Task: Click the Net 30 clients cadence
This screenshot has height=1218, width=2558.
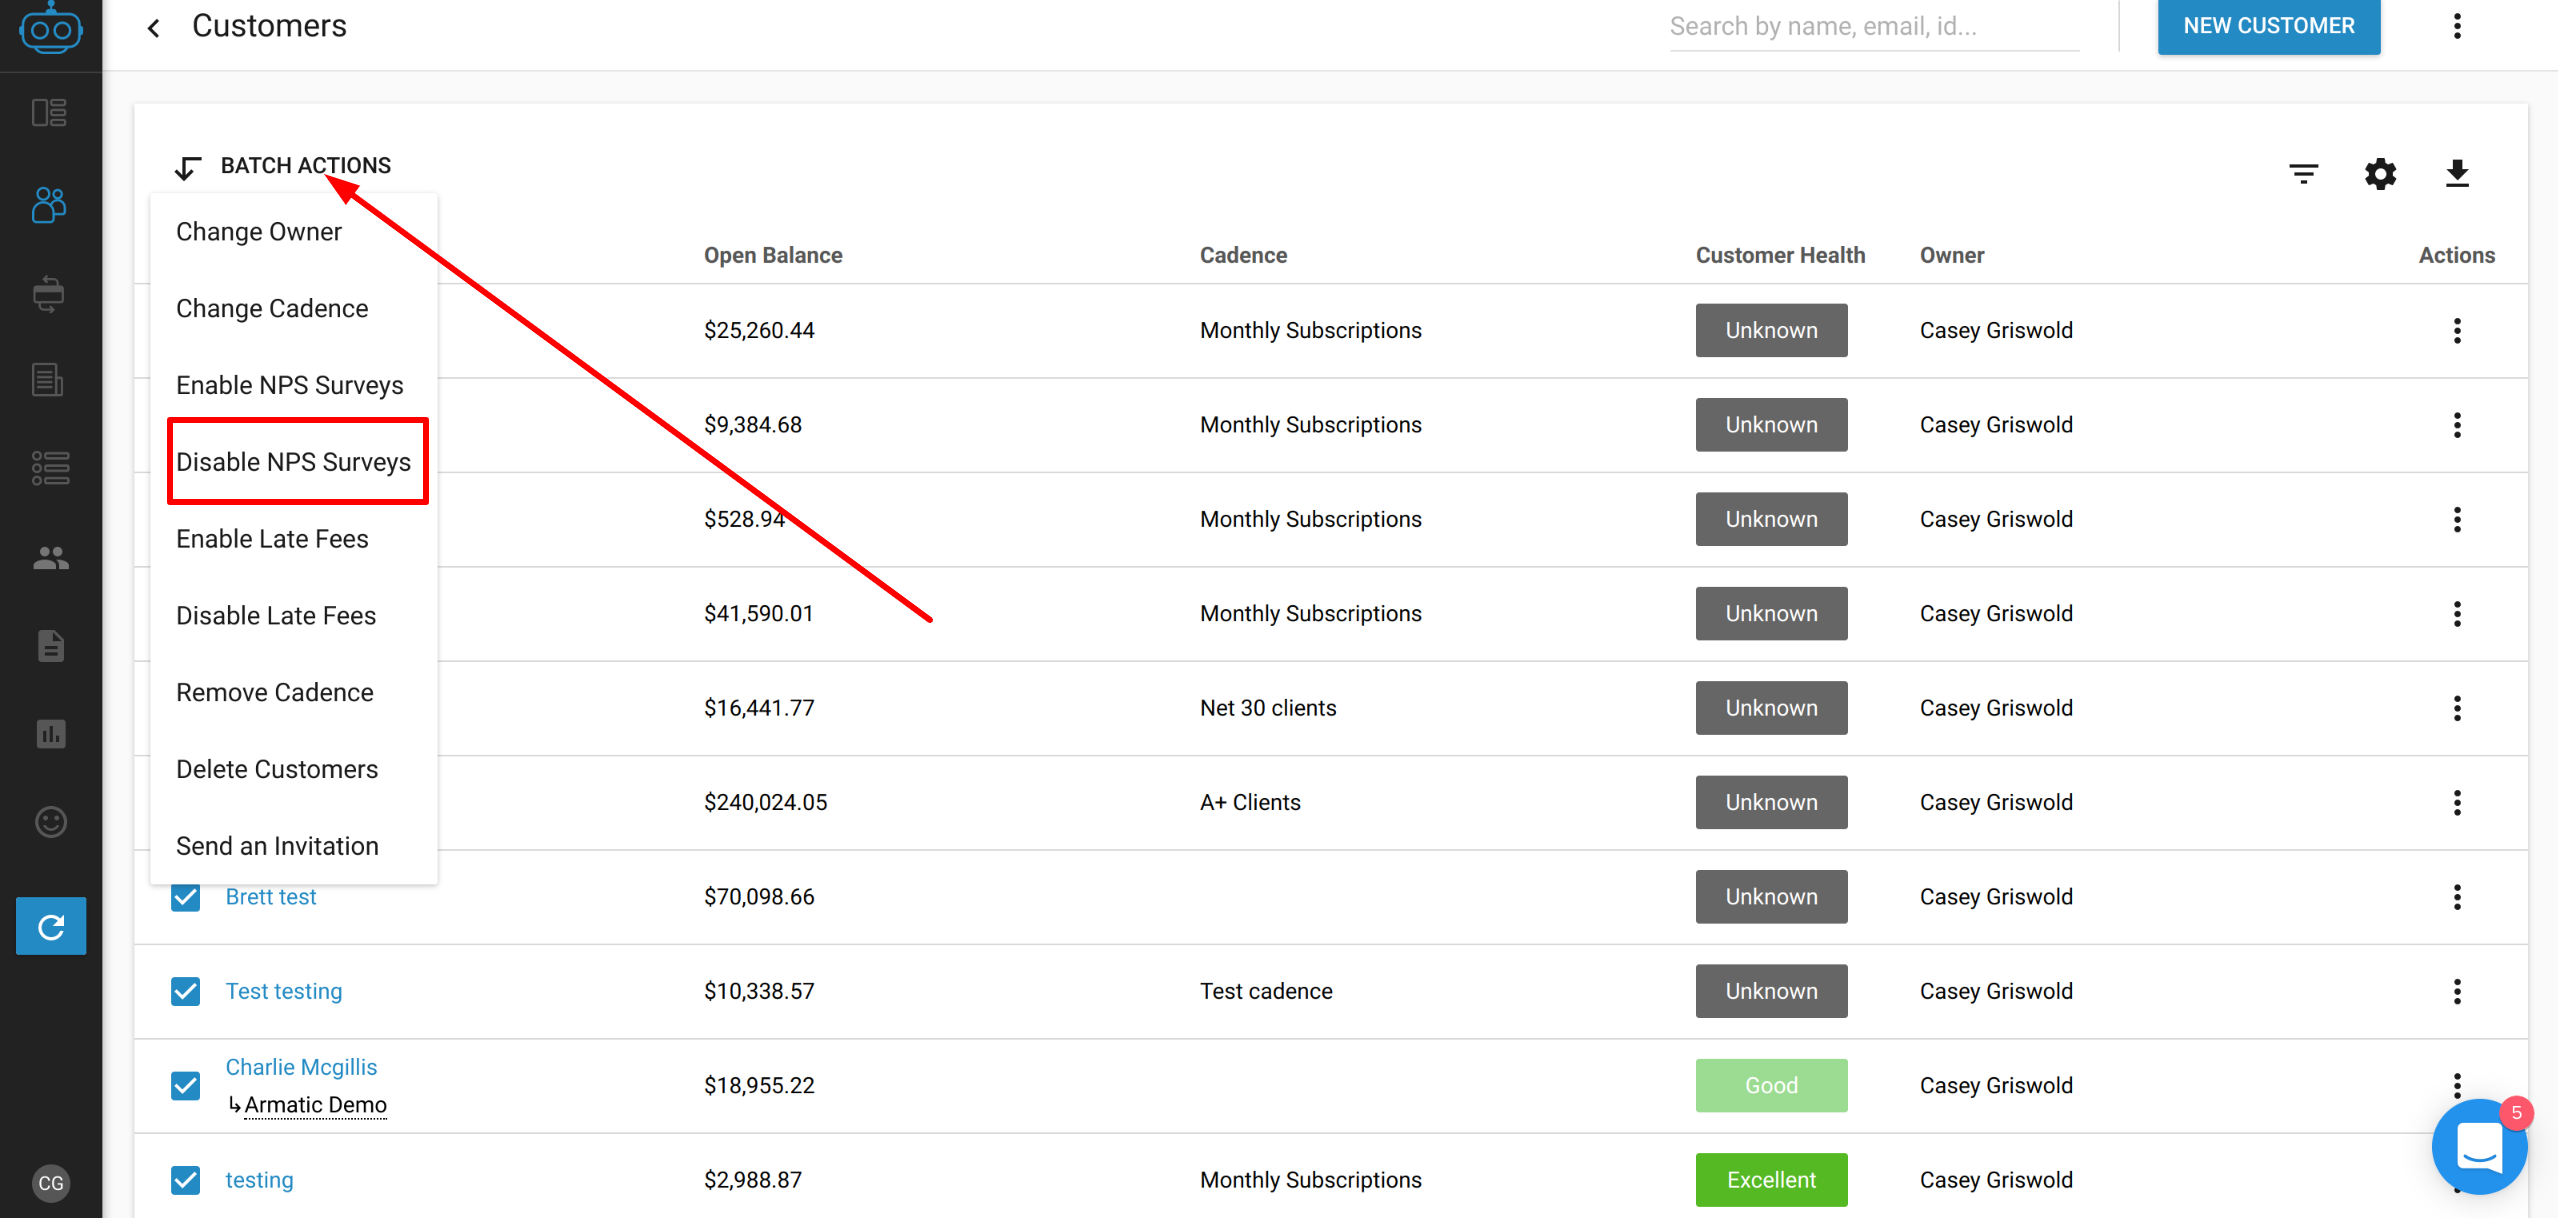Action: point(1268,708)
